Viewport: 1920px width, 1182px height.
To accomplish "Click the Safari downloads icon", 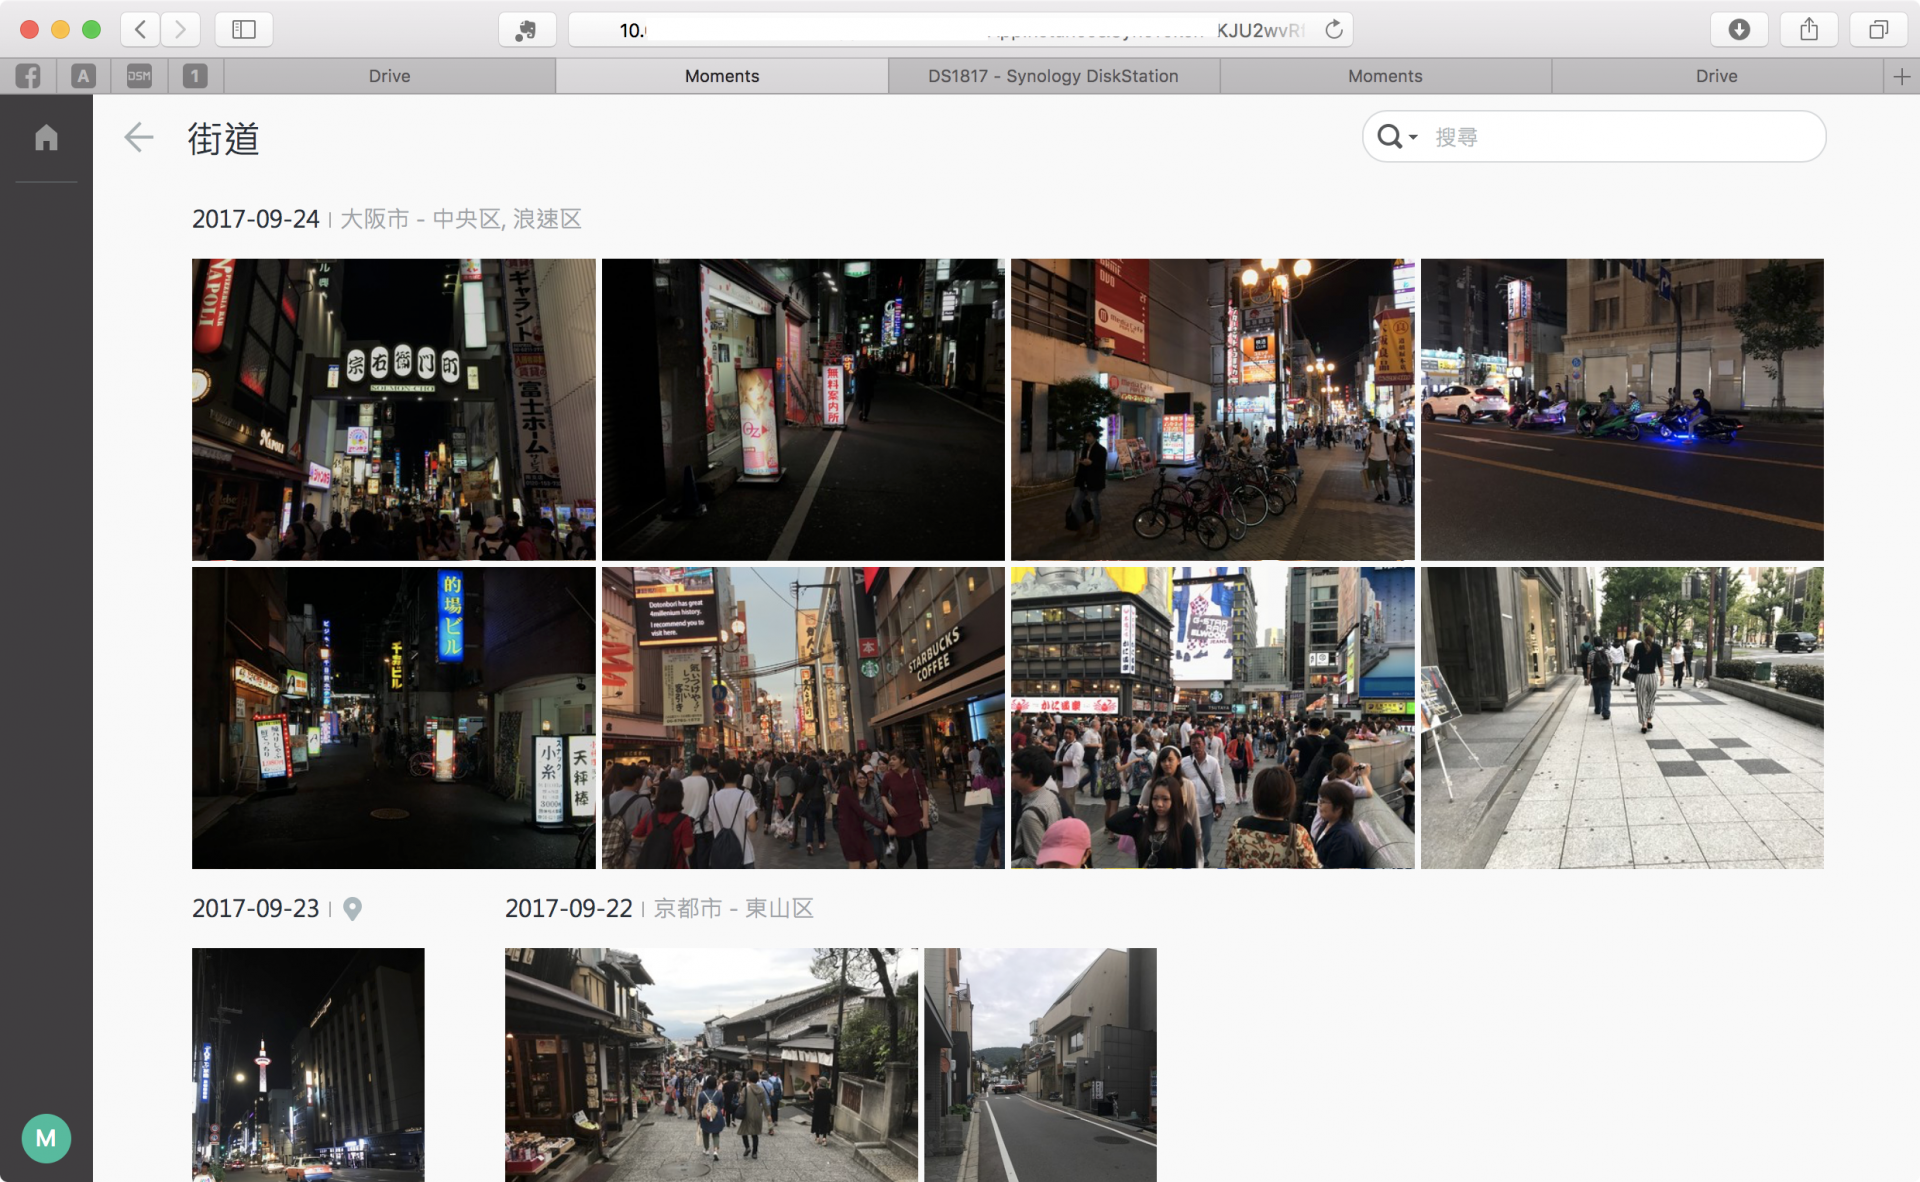I will tap(1739, 29).
